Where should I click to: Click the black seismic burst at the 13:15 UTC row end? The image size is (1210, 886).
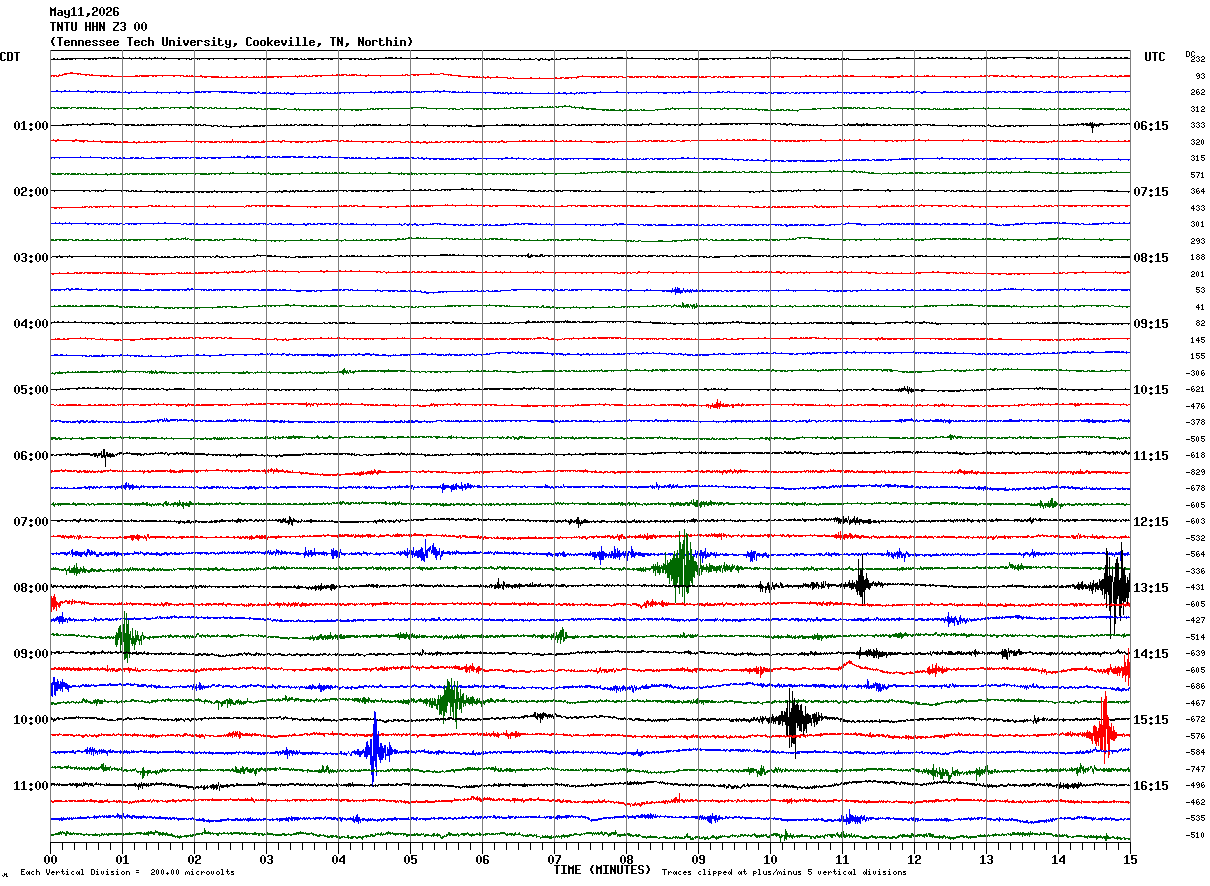tap(1114, 588)
